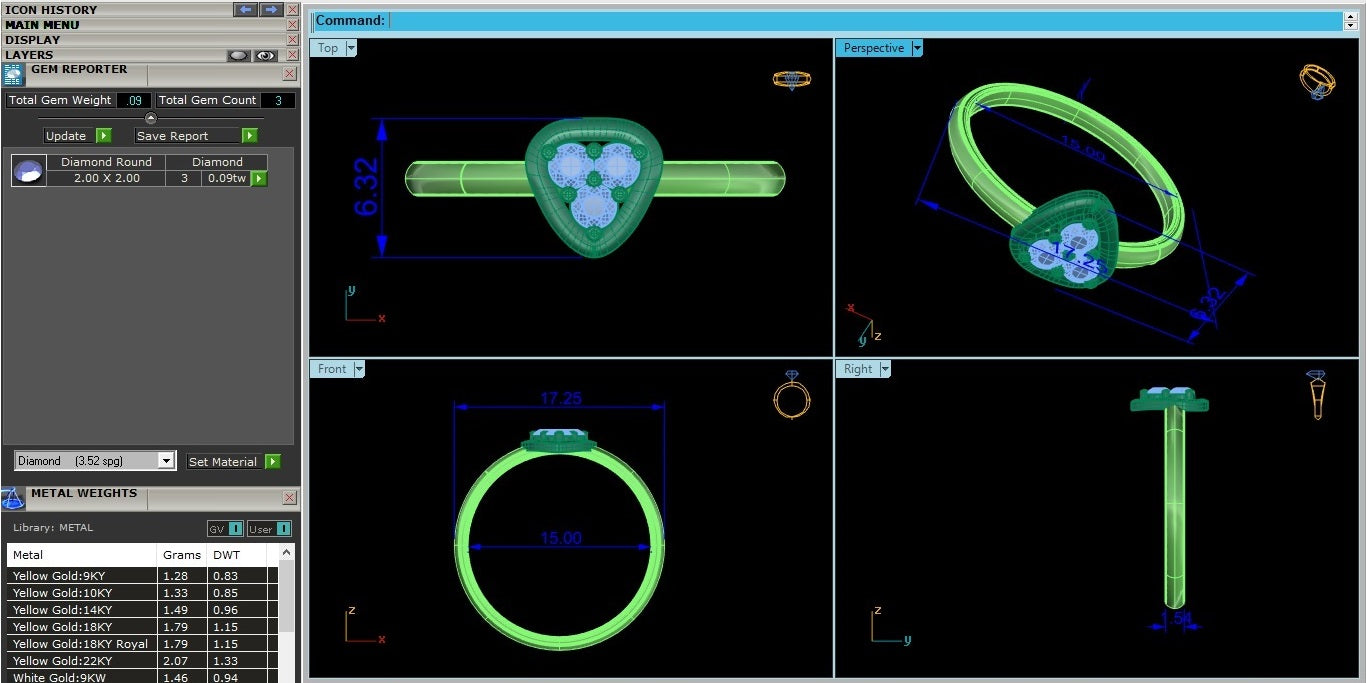
Task: Click the ring icon in Right viewport
Action: tap(1316, 394)
